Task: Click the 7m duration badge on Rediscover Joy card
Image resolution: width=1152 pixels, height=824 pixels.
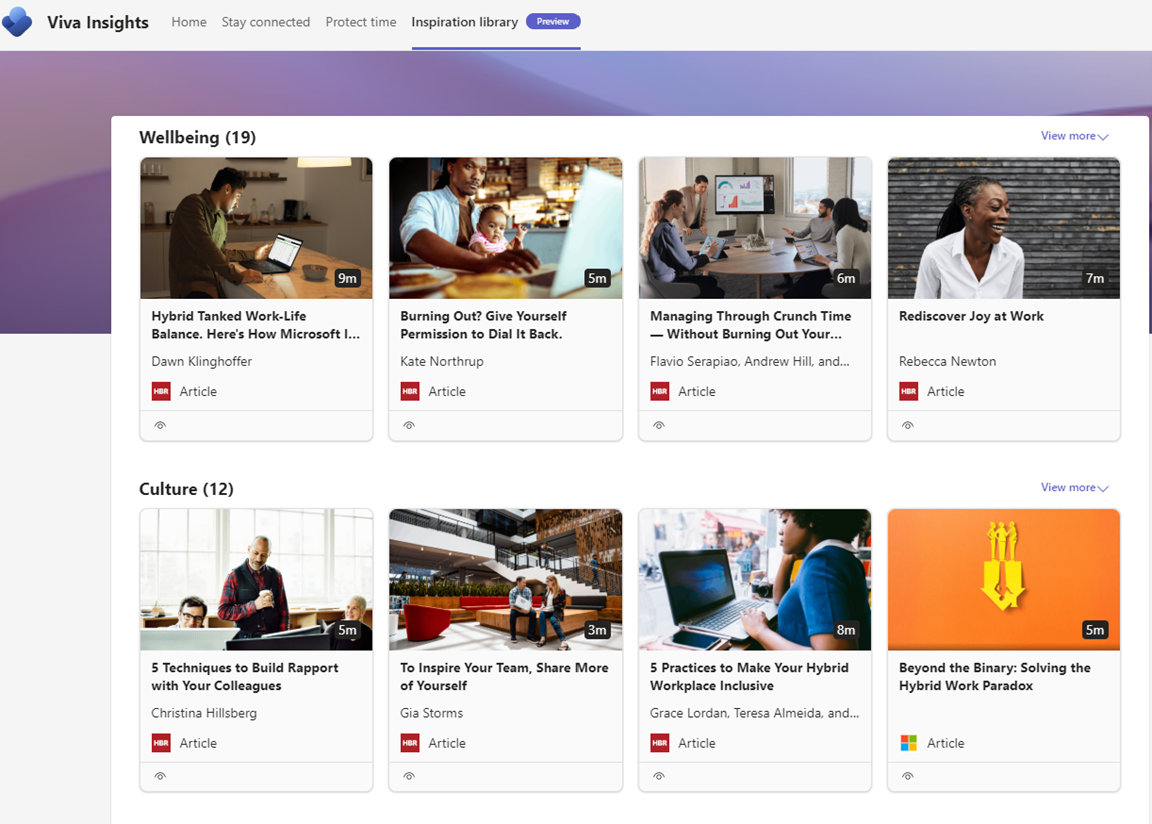Action: [x=1095, y=278]
